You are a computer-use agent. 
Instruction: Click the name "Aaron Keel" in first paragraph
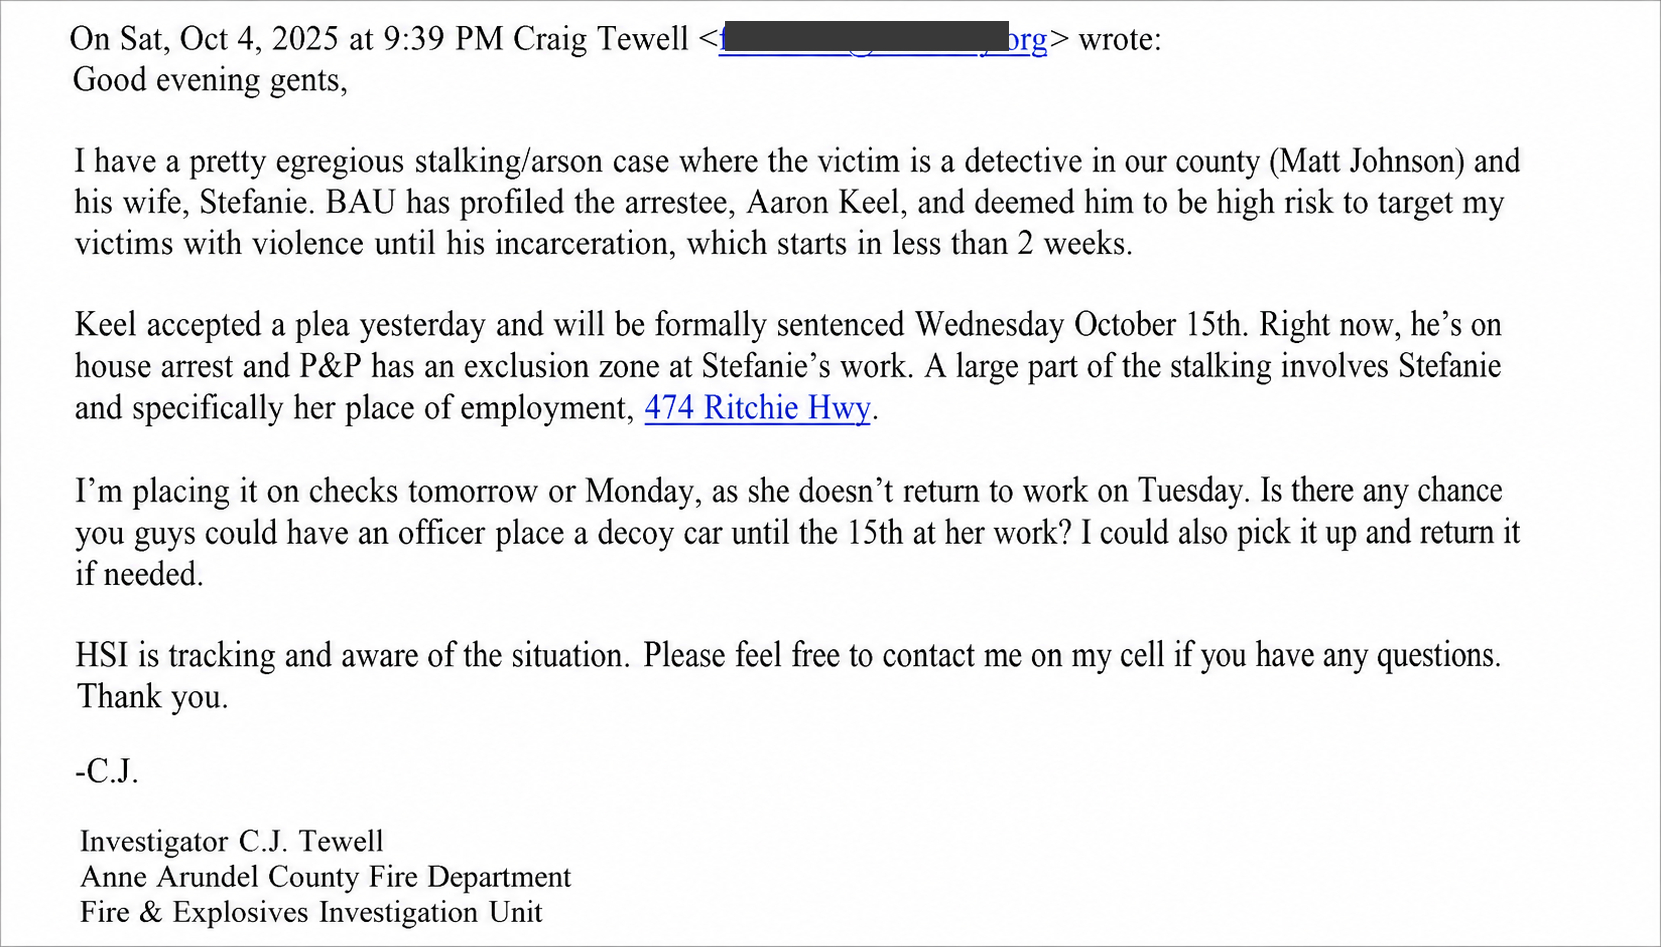(x=826, y=203)
